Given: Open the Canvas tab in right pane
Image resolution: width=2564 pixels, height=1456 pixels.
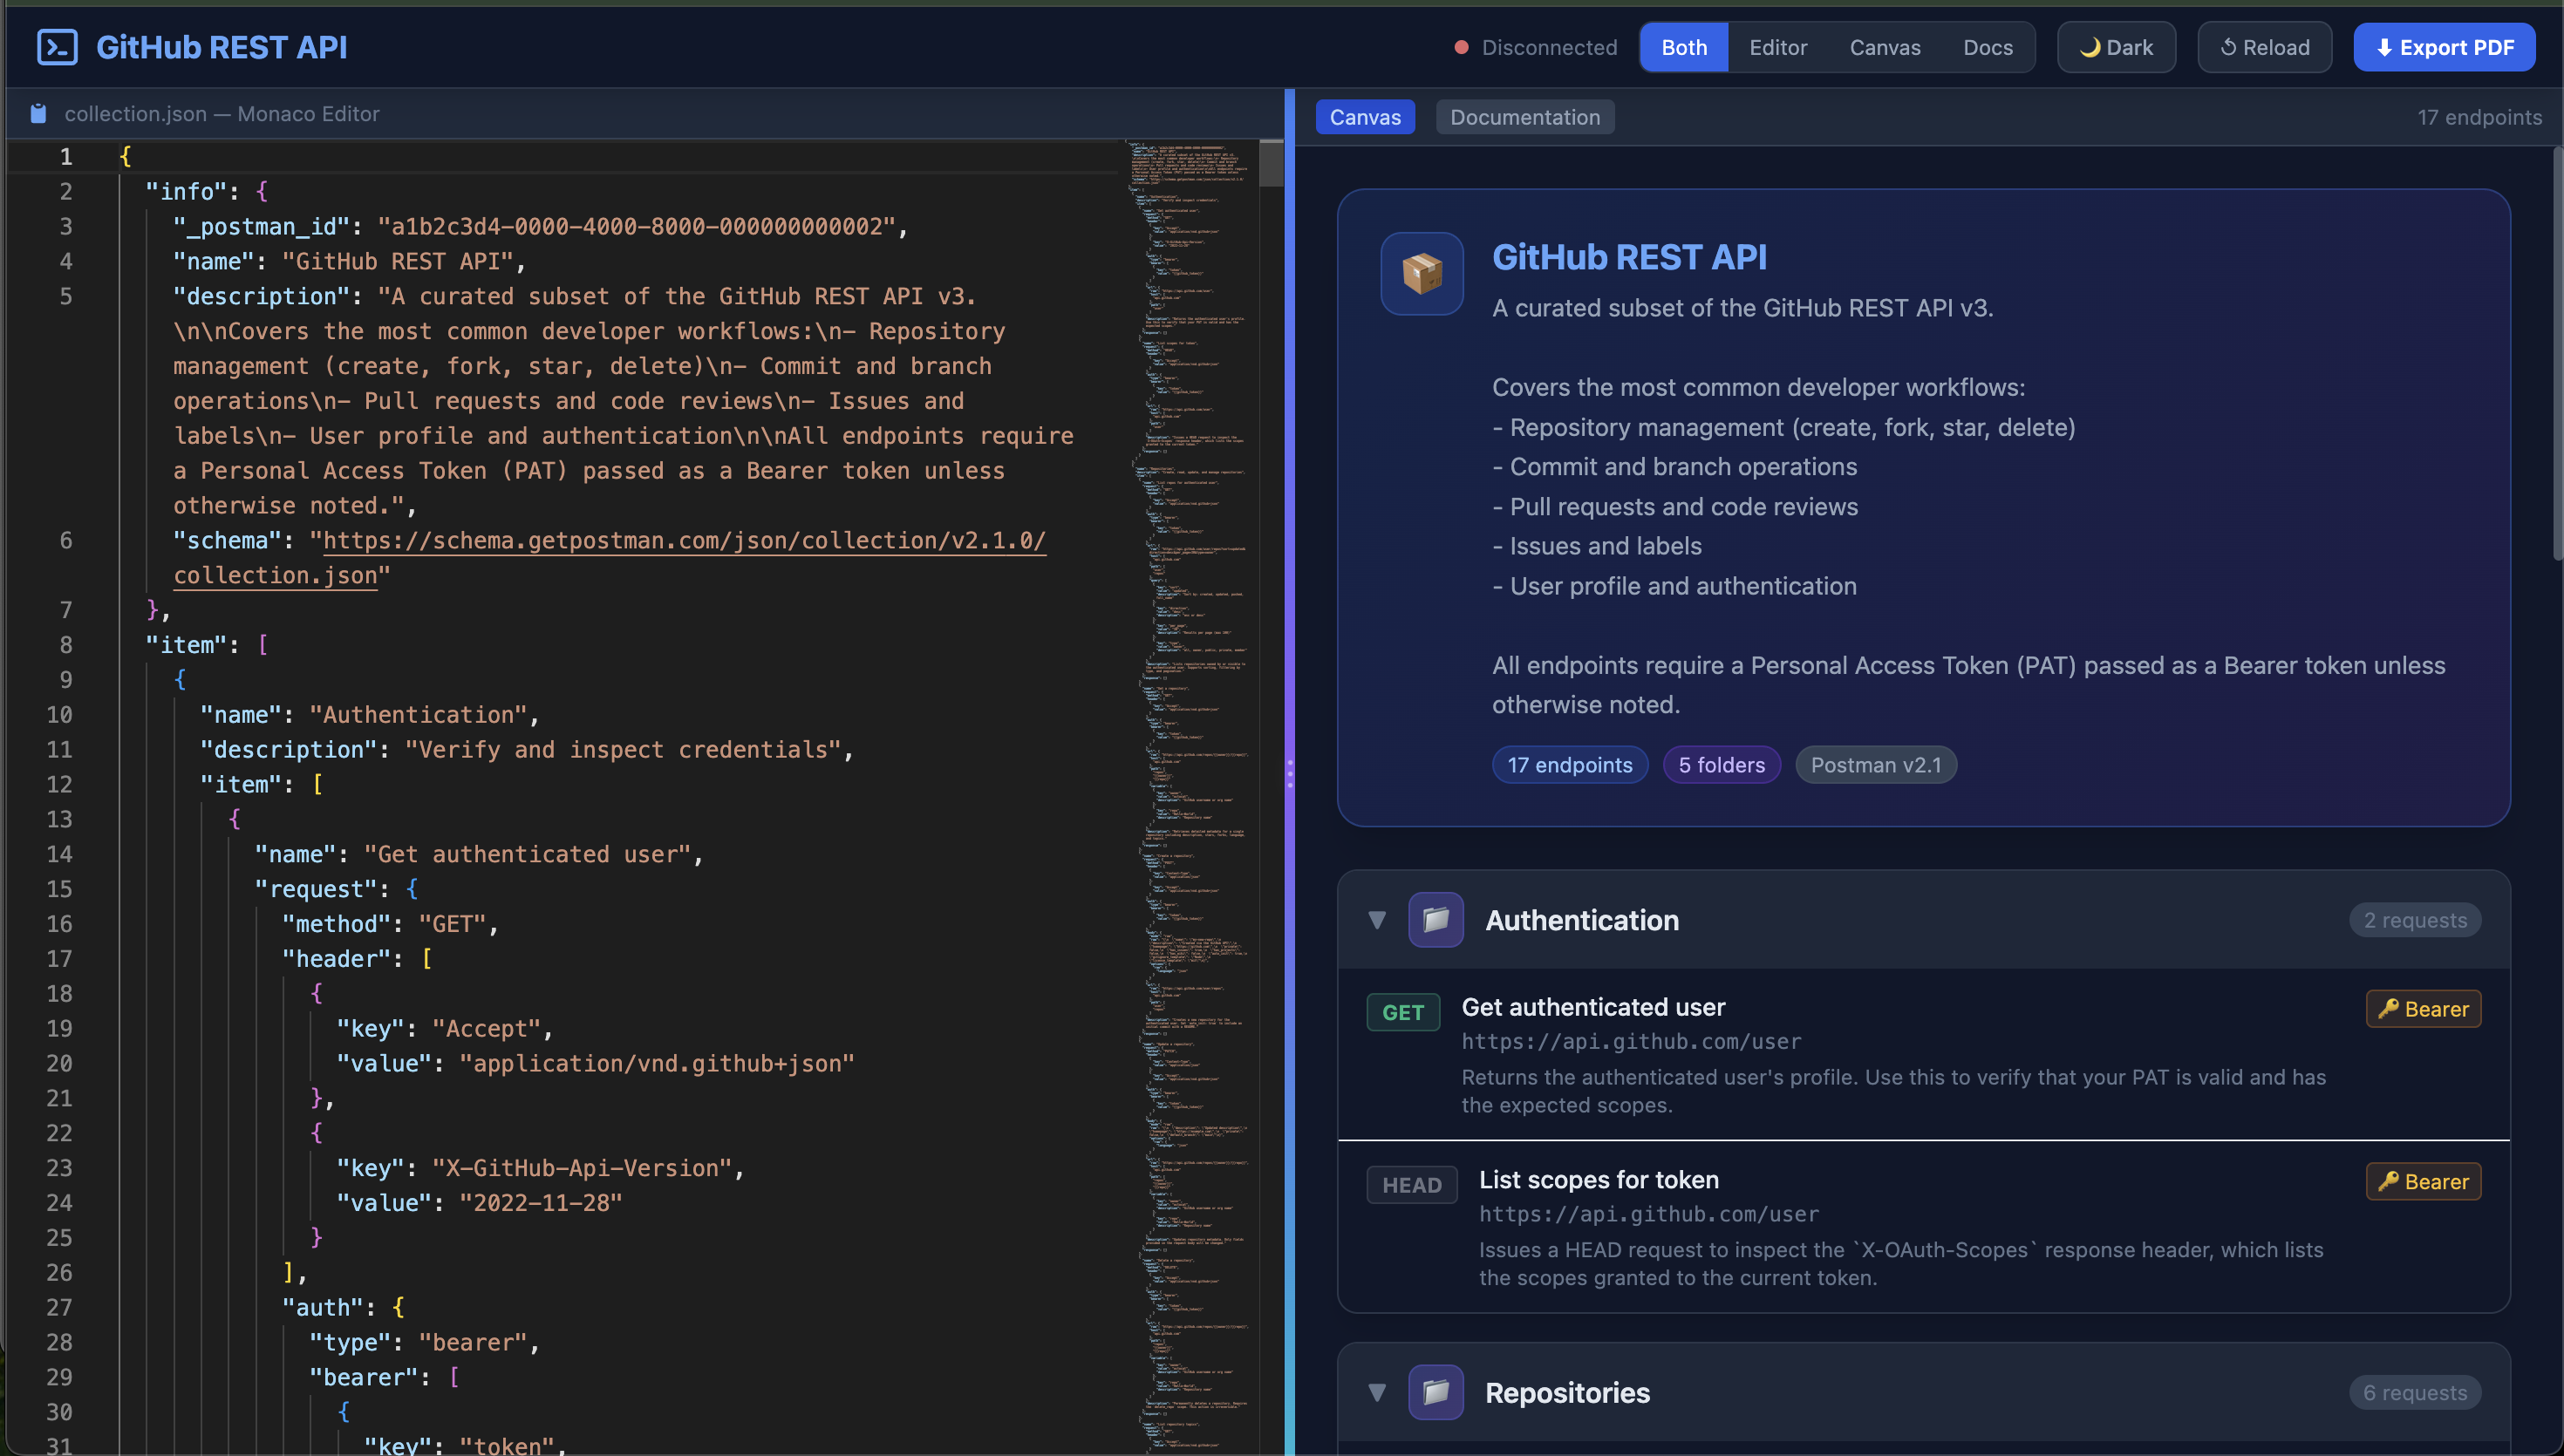Looking at the screenshot, I should point(1365,117).
